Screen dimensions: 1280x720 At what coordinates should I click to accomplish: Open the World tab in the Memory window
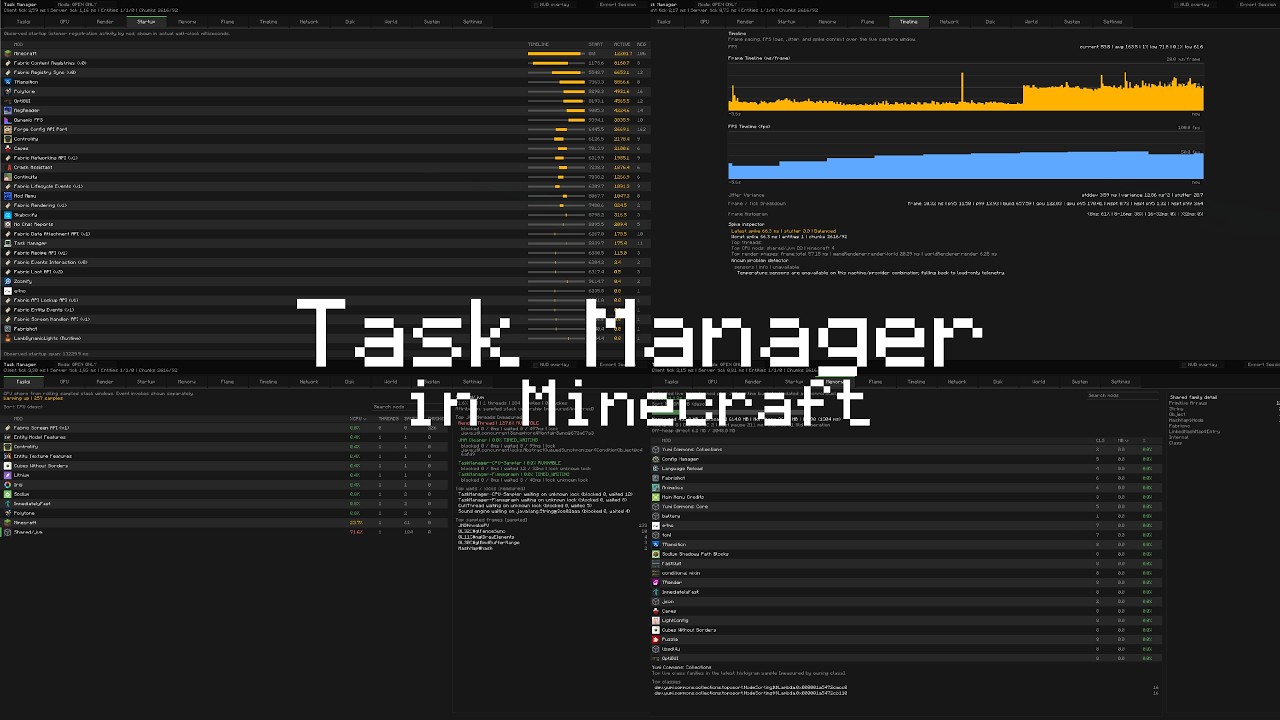click(x=1038, y=382)
